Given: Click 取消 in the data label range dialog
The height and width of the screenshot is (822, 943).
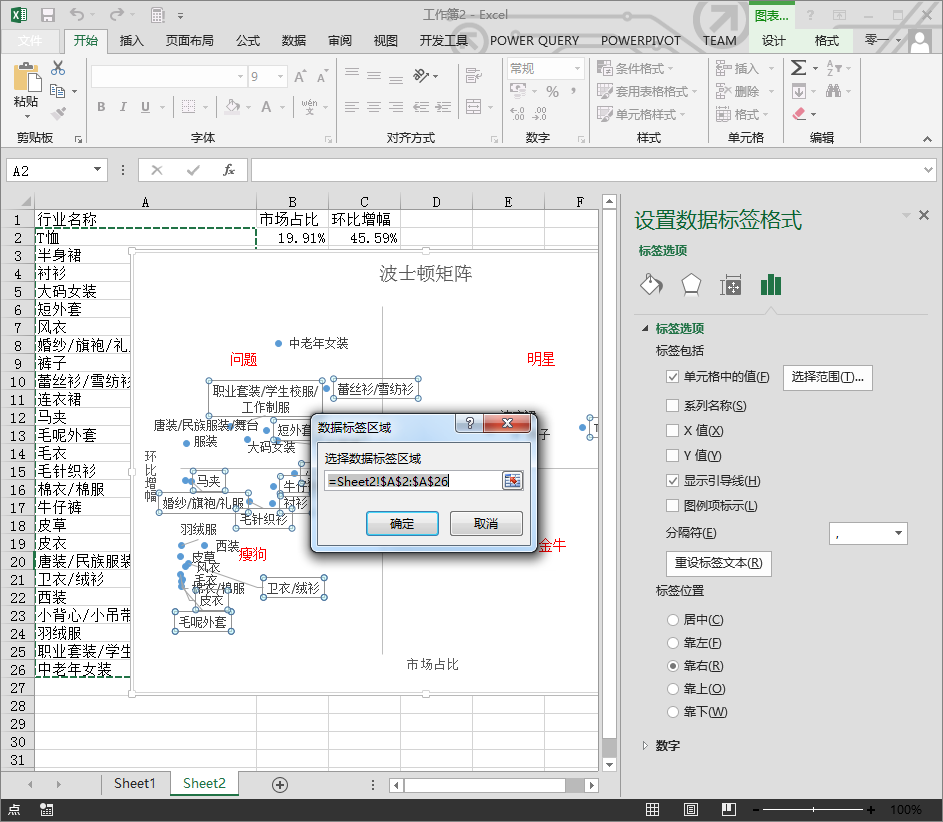Looking at the screenshot, I should tap(486, 523).
